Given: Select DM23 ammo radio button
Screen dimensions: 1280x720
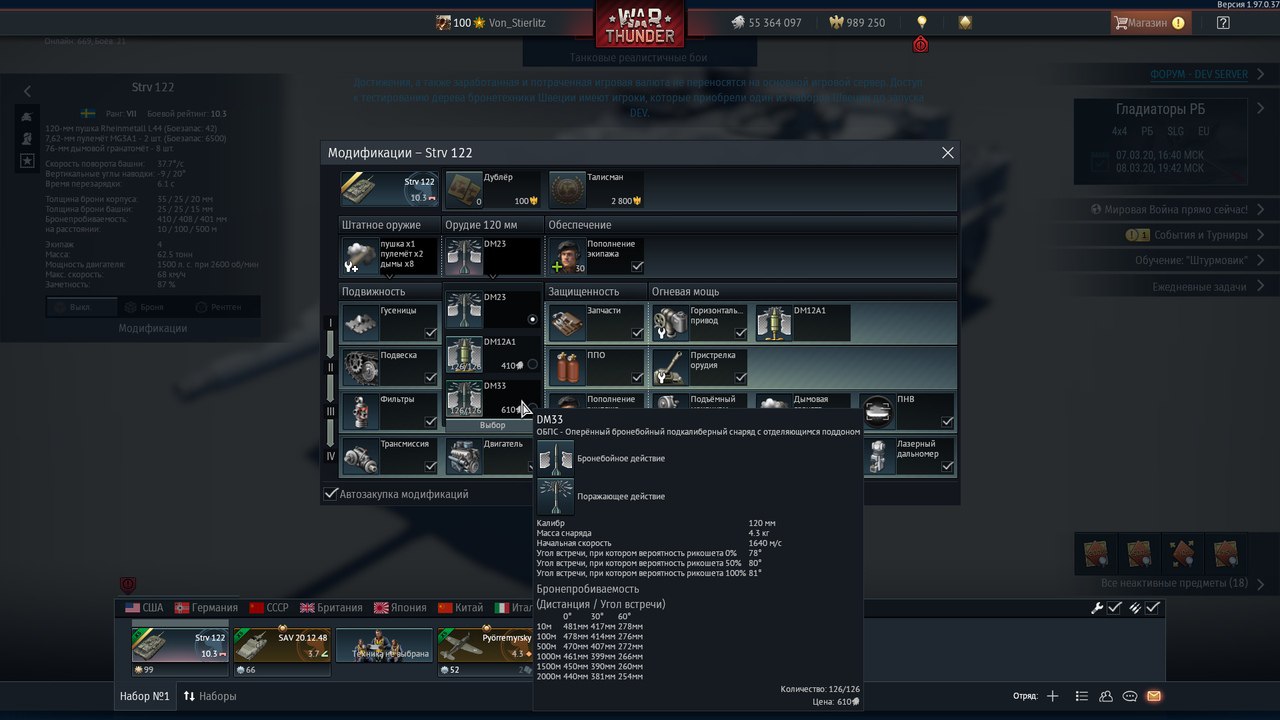Looking at the screenshot, I should pos(532,319).
